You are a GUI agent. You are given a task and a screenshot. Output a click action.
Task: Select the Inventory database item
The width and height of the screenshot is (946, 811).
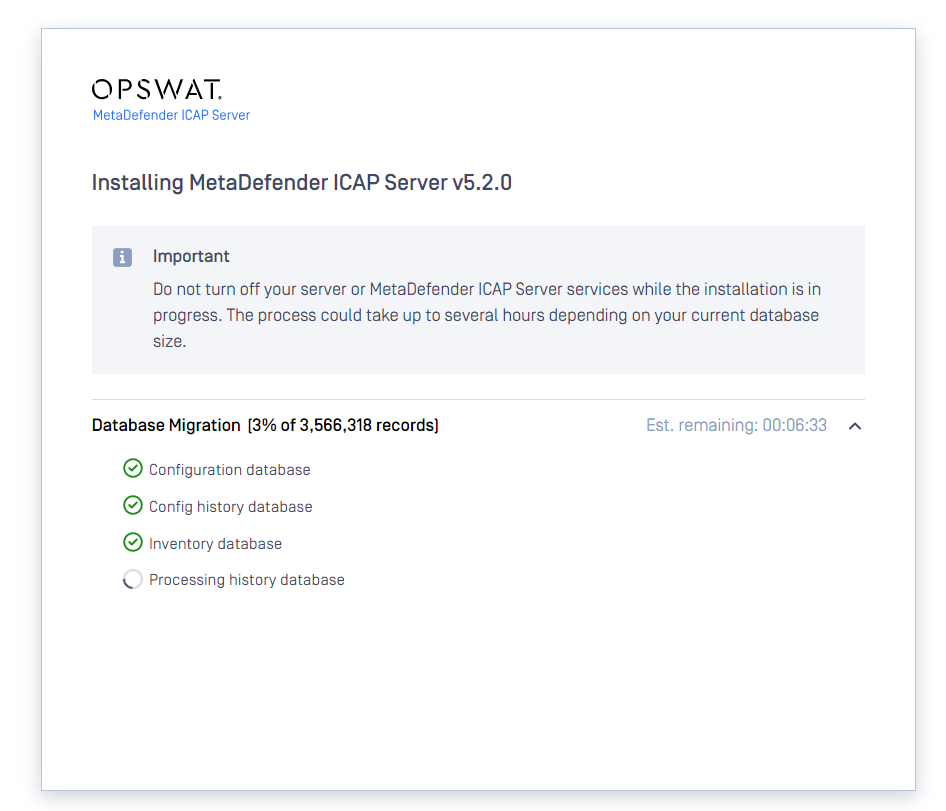click(215, 544)
